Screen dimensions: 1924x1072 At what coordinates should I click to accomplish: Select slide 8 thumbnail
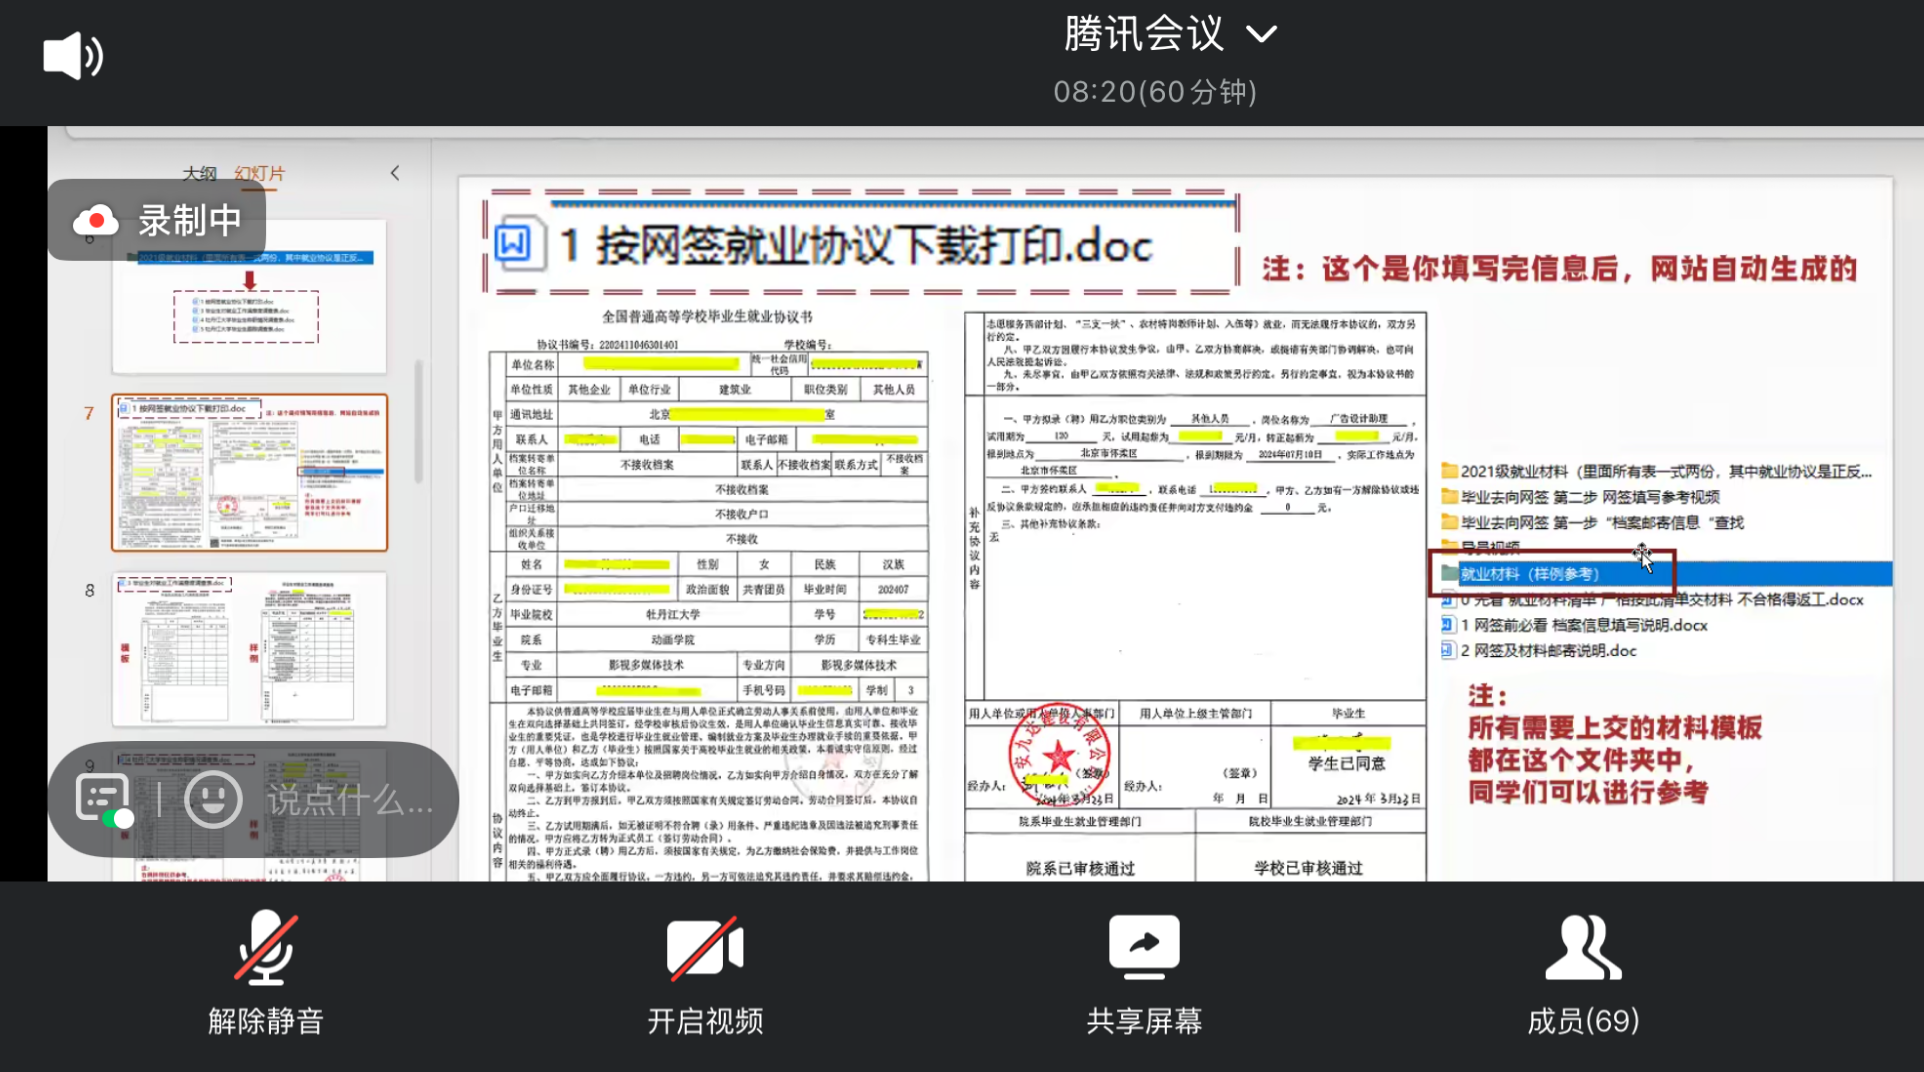click(249, 650)
